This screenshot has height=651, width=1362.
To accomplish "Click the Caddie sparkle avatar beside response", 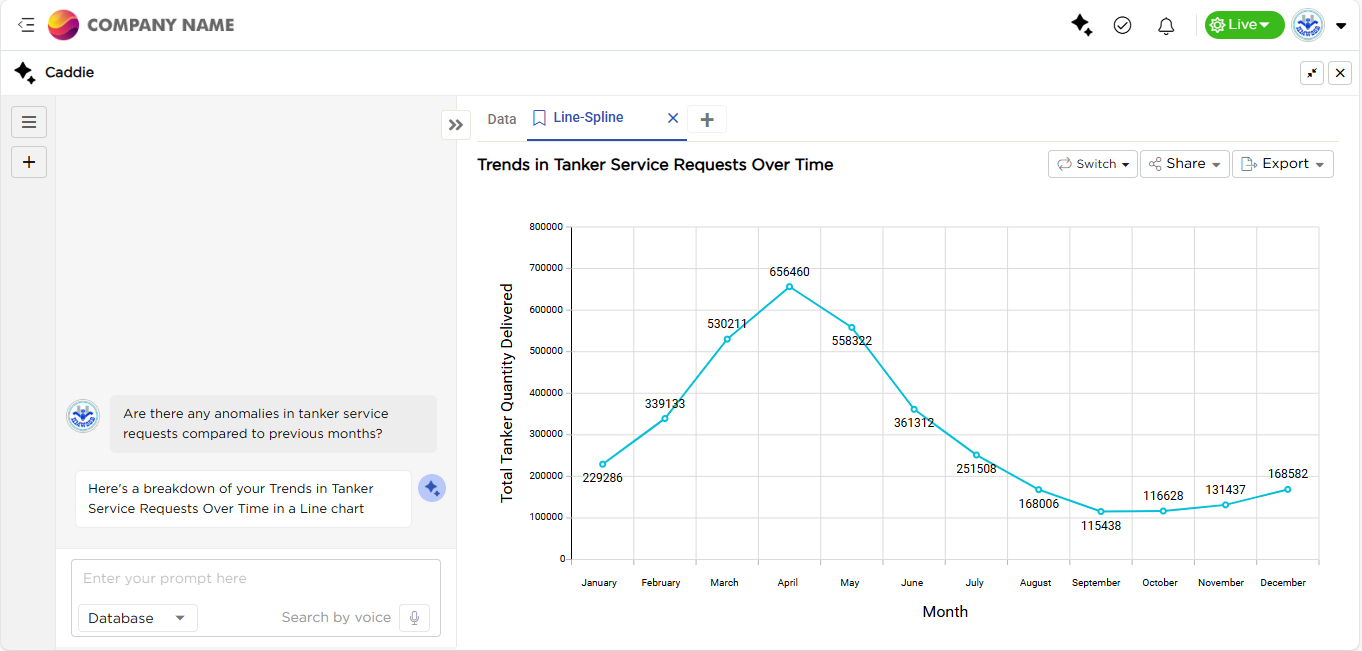I will (432, 488).
